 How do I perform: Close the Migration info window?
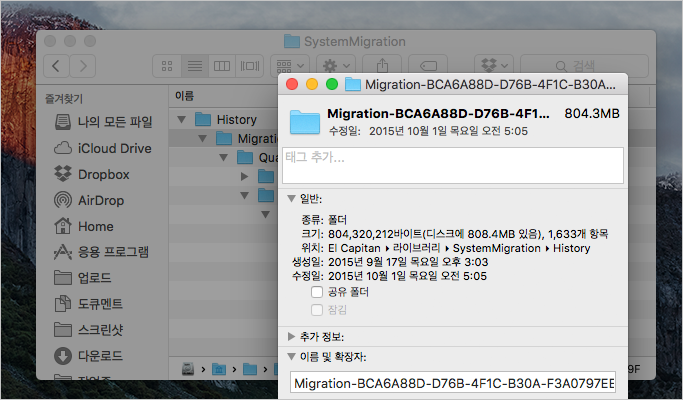(292, 84)
